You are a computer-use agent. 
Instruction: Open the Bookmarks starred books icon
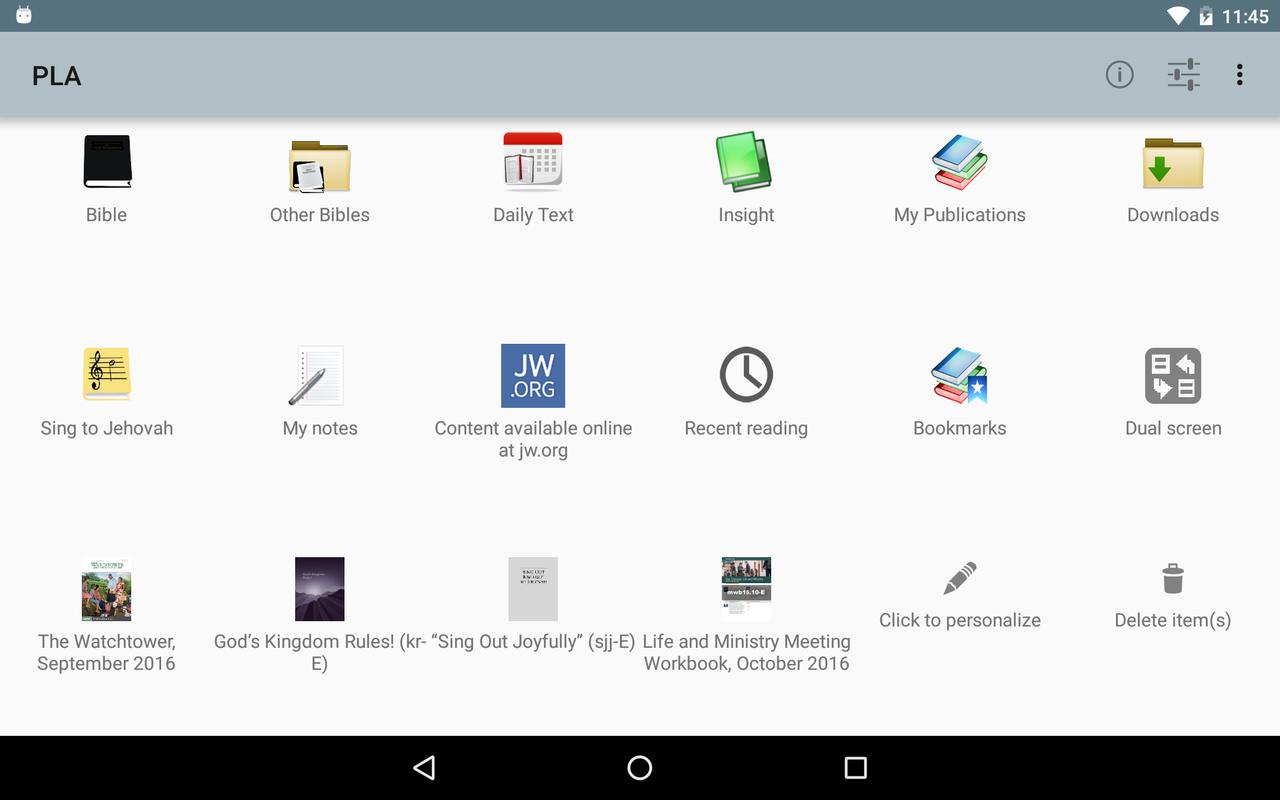point(960,375)
